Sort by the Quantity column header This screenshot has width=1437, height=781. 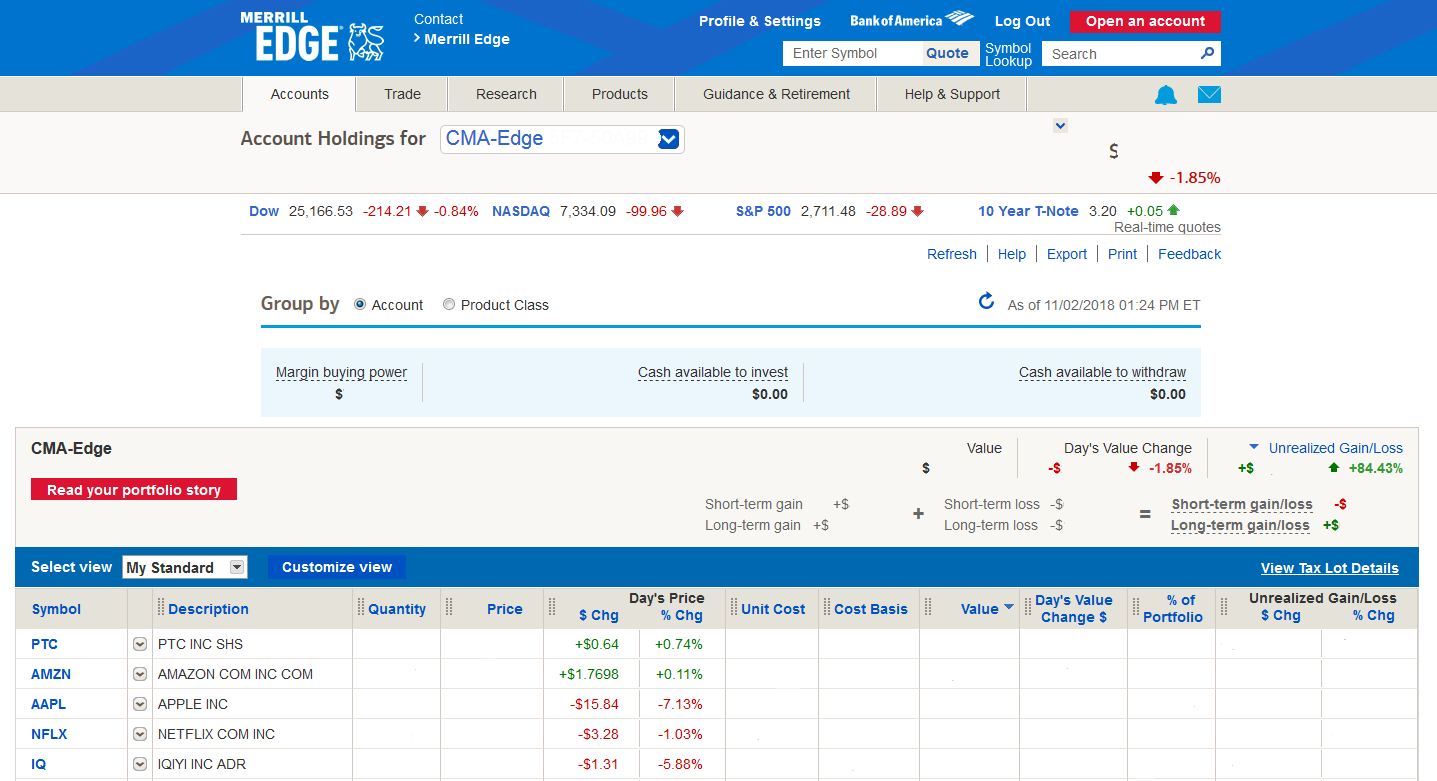coord(397,609)
